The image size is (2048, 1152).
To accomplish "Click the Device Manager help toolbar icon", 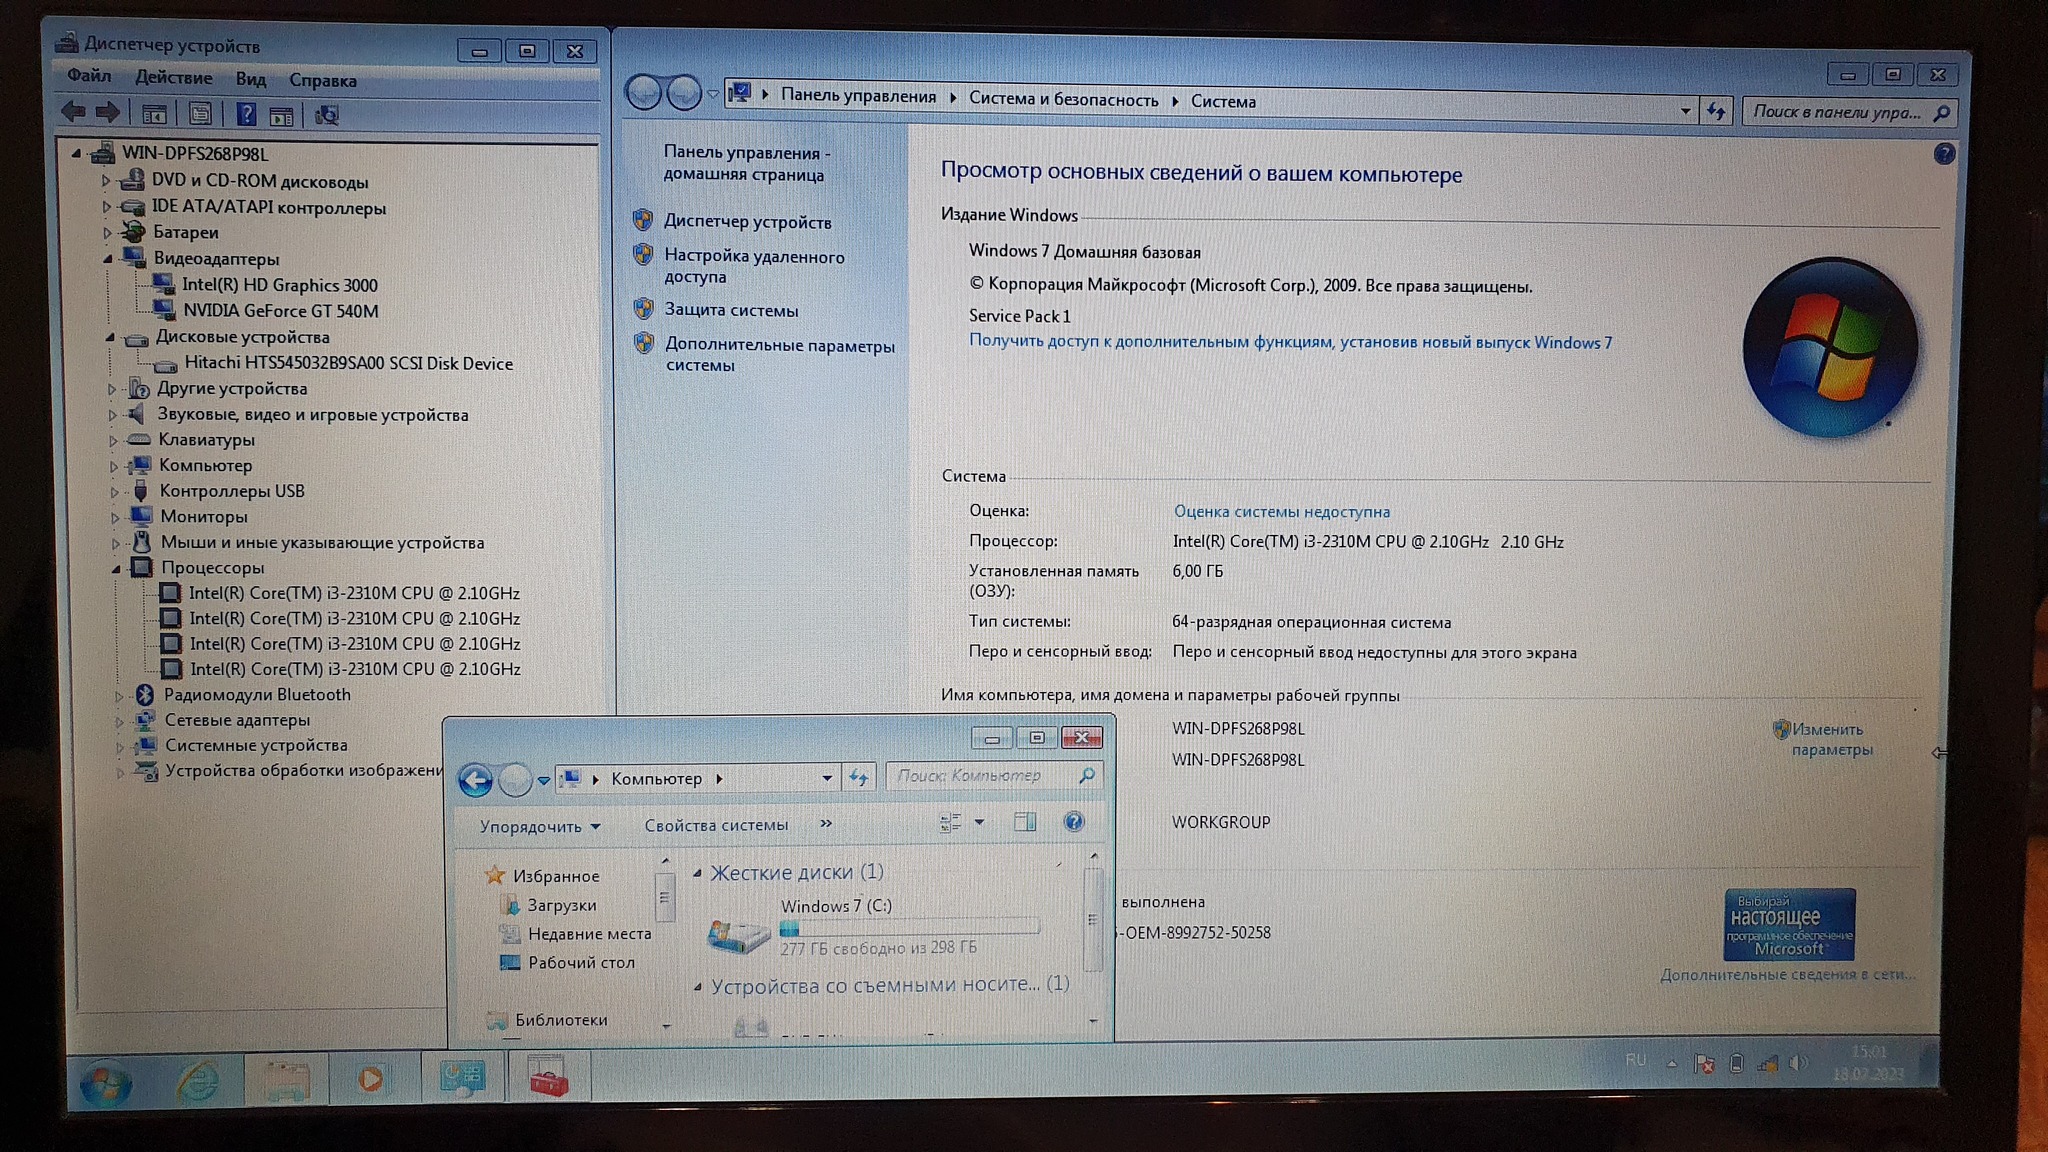I will pyautogui.click(x=246, y=115).
